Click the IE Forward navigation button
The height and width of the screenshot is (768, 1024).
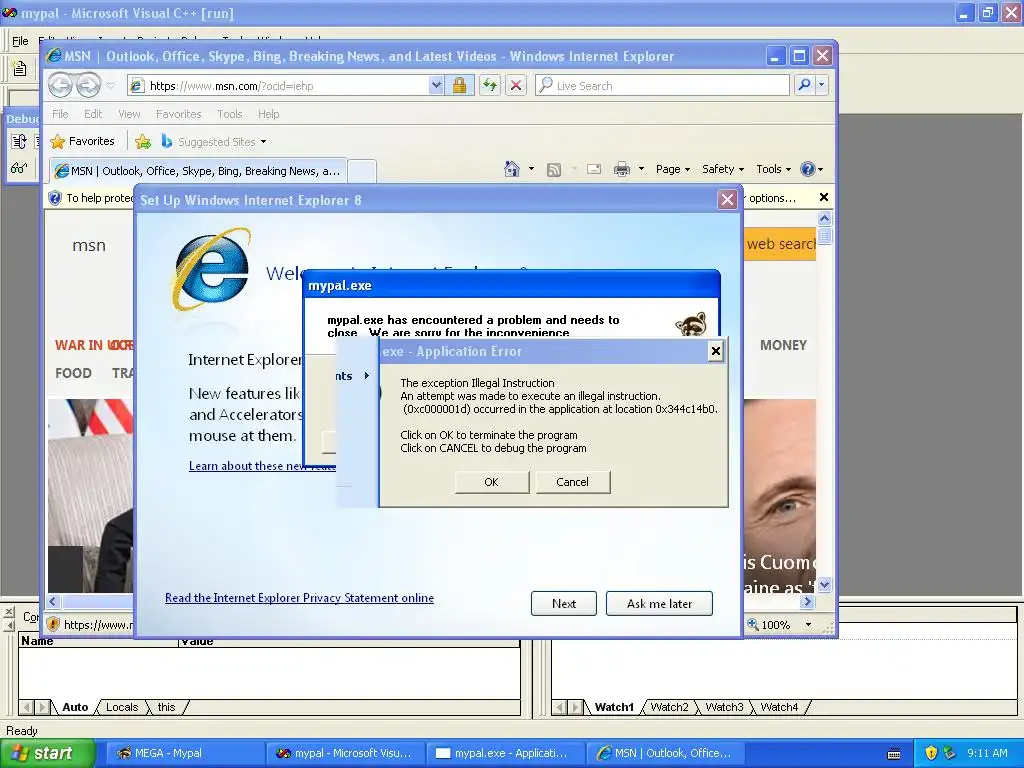point(88,85)
